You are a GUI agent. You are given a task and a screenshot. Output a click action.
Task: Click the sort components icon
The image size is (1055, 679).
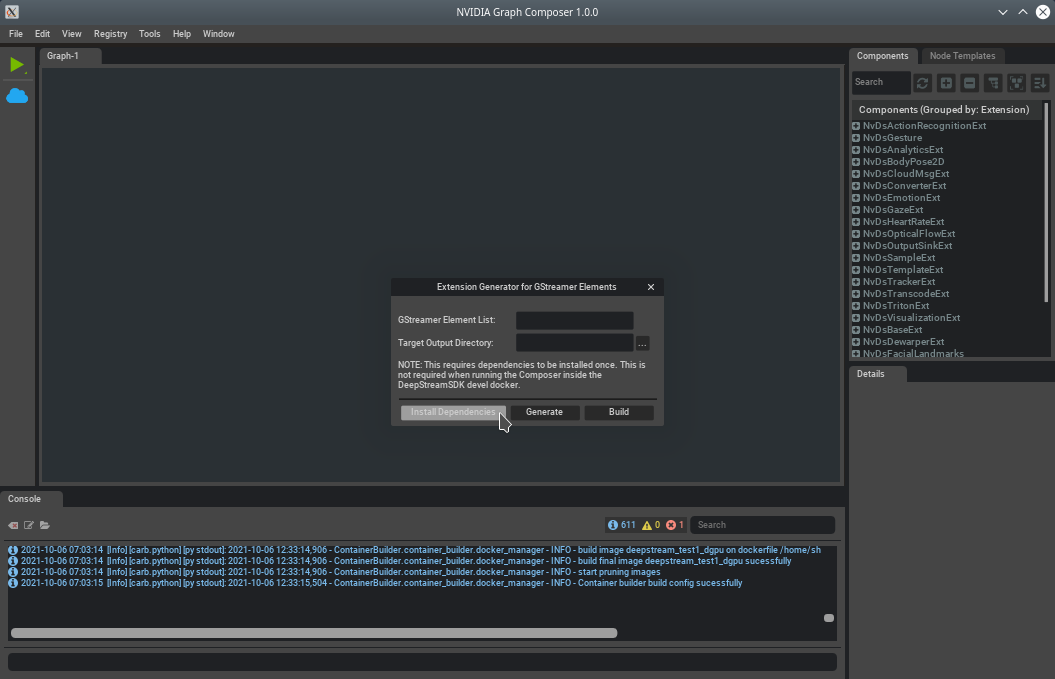pyautogui.click(x=1039, y=83)
